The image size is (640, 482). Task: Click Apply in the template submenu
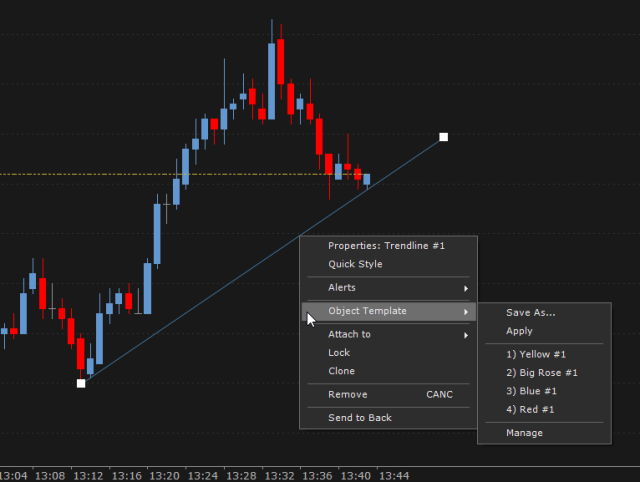tap(519, 331)
